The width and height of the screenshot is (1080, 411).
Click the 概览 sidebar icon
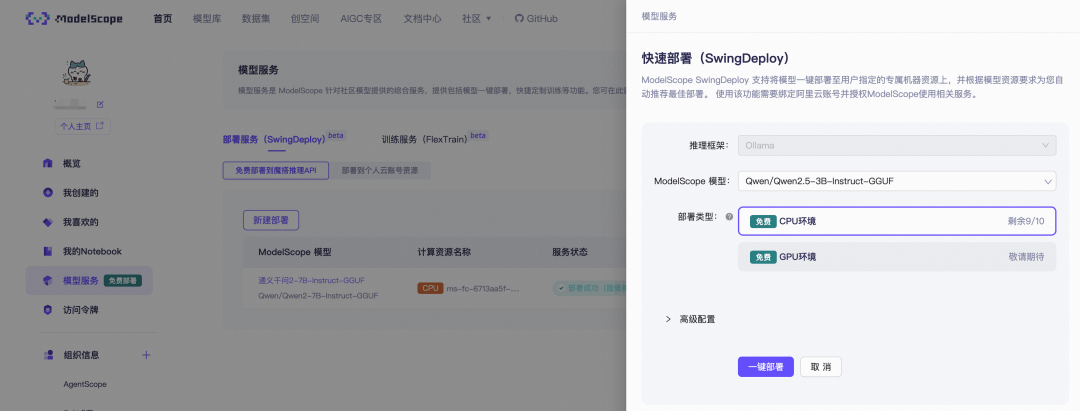pos(48,164)
